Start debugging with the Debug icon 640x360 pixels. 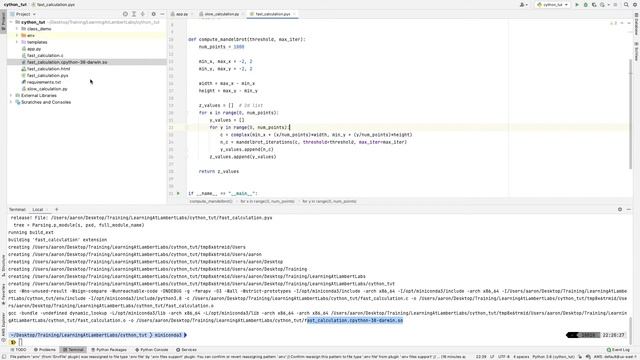(586, 4)
